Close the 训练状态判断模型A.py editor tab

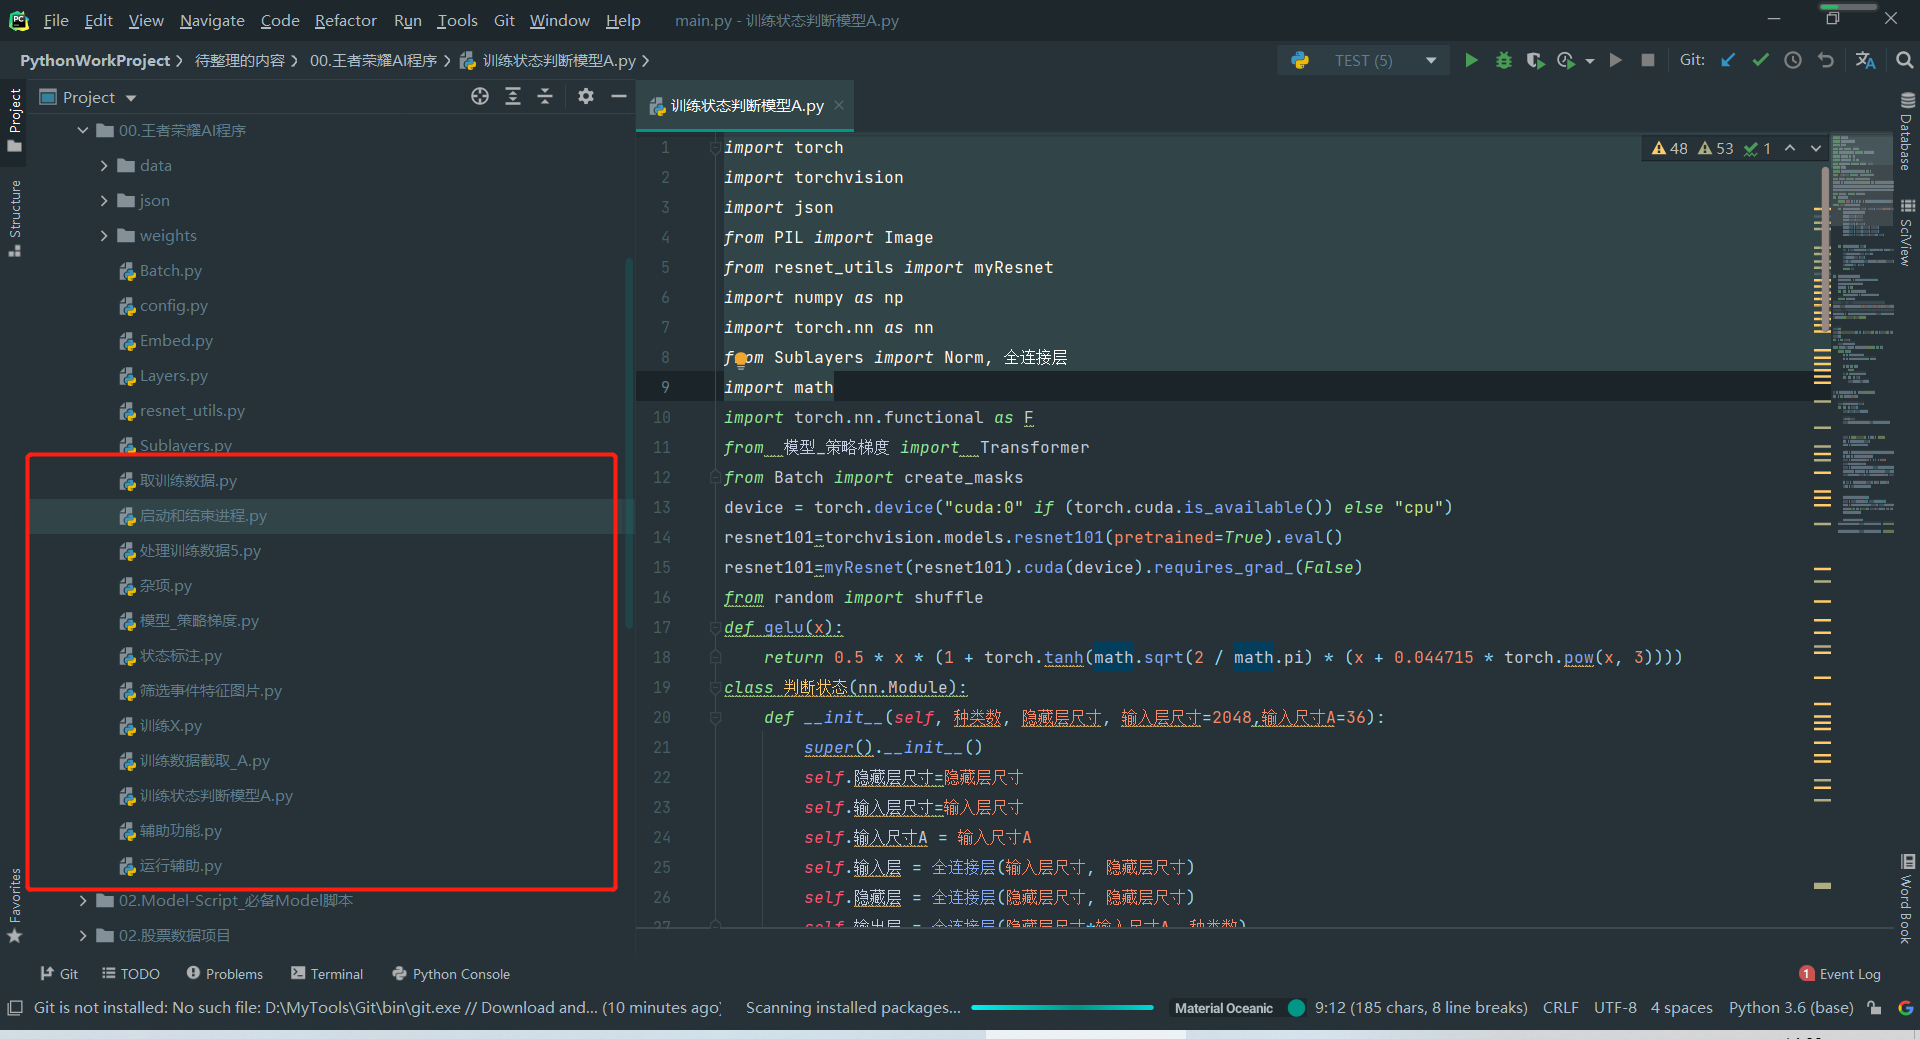point(839,105)
